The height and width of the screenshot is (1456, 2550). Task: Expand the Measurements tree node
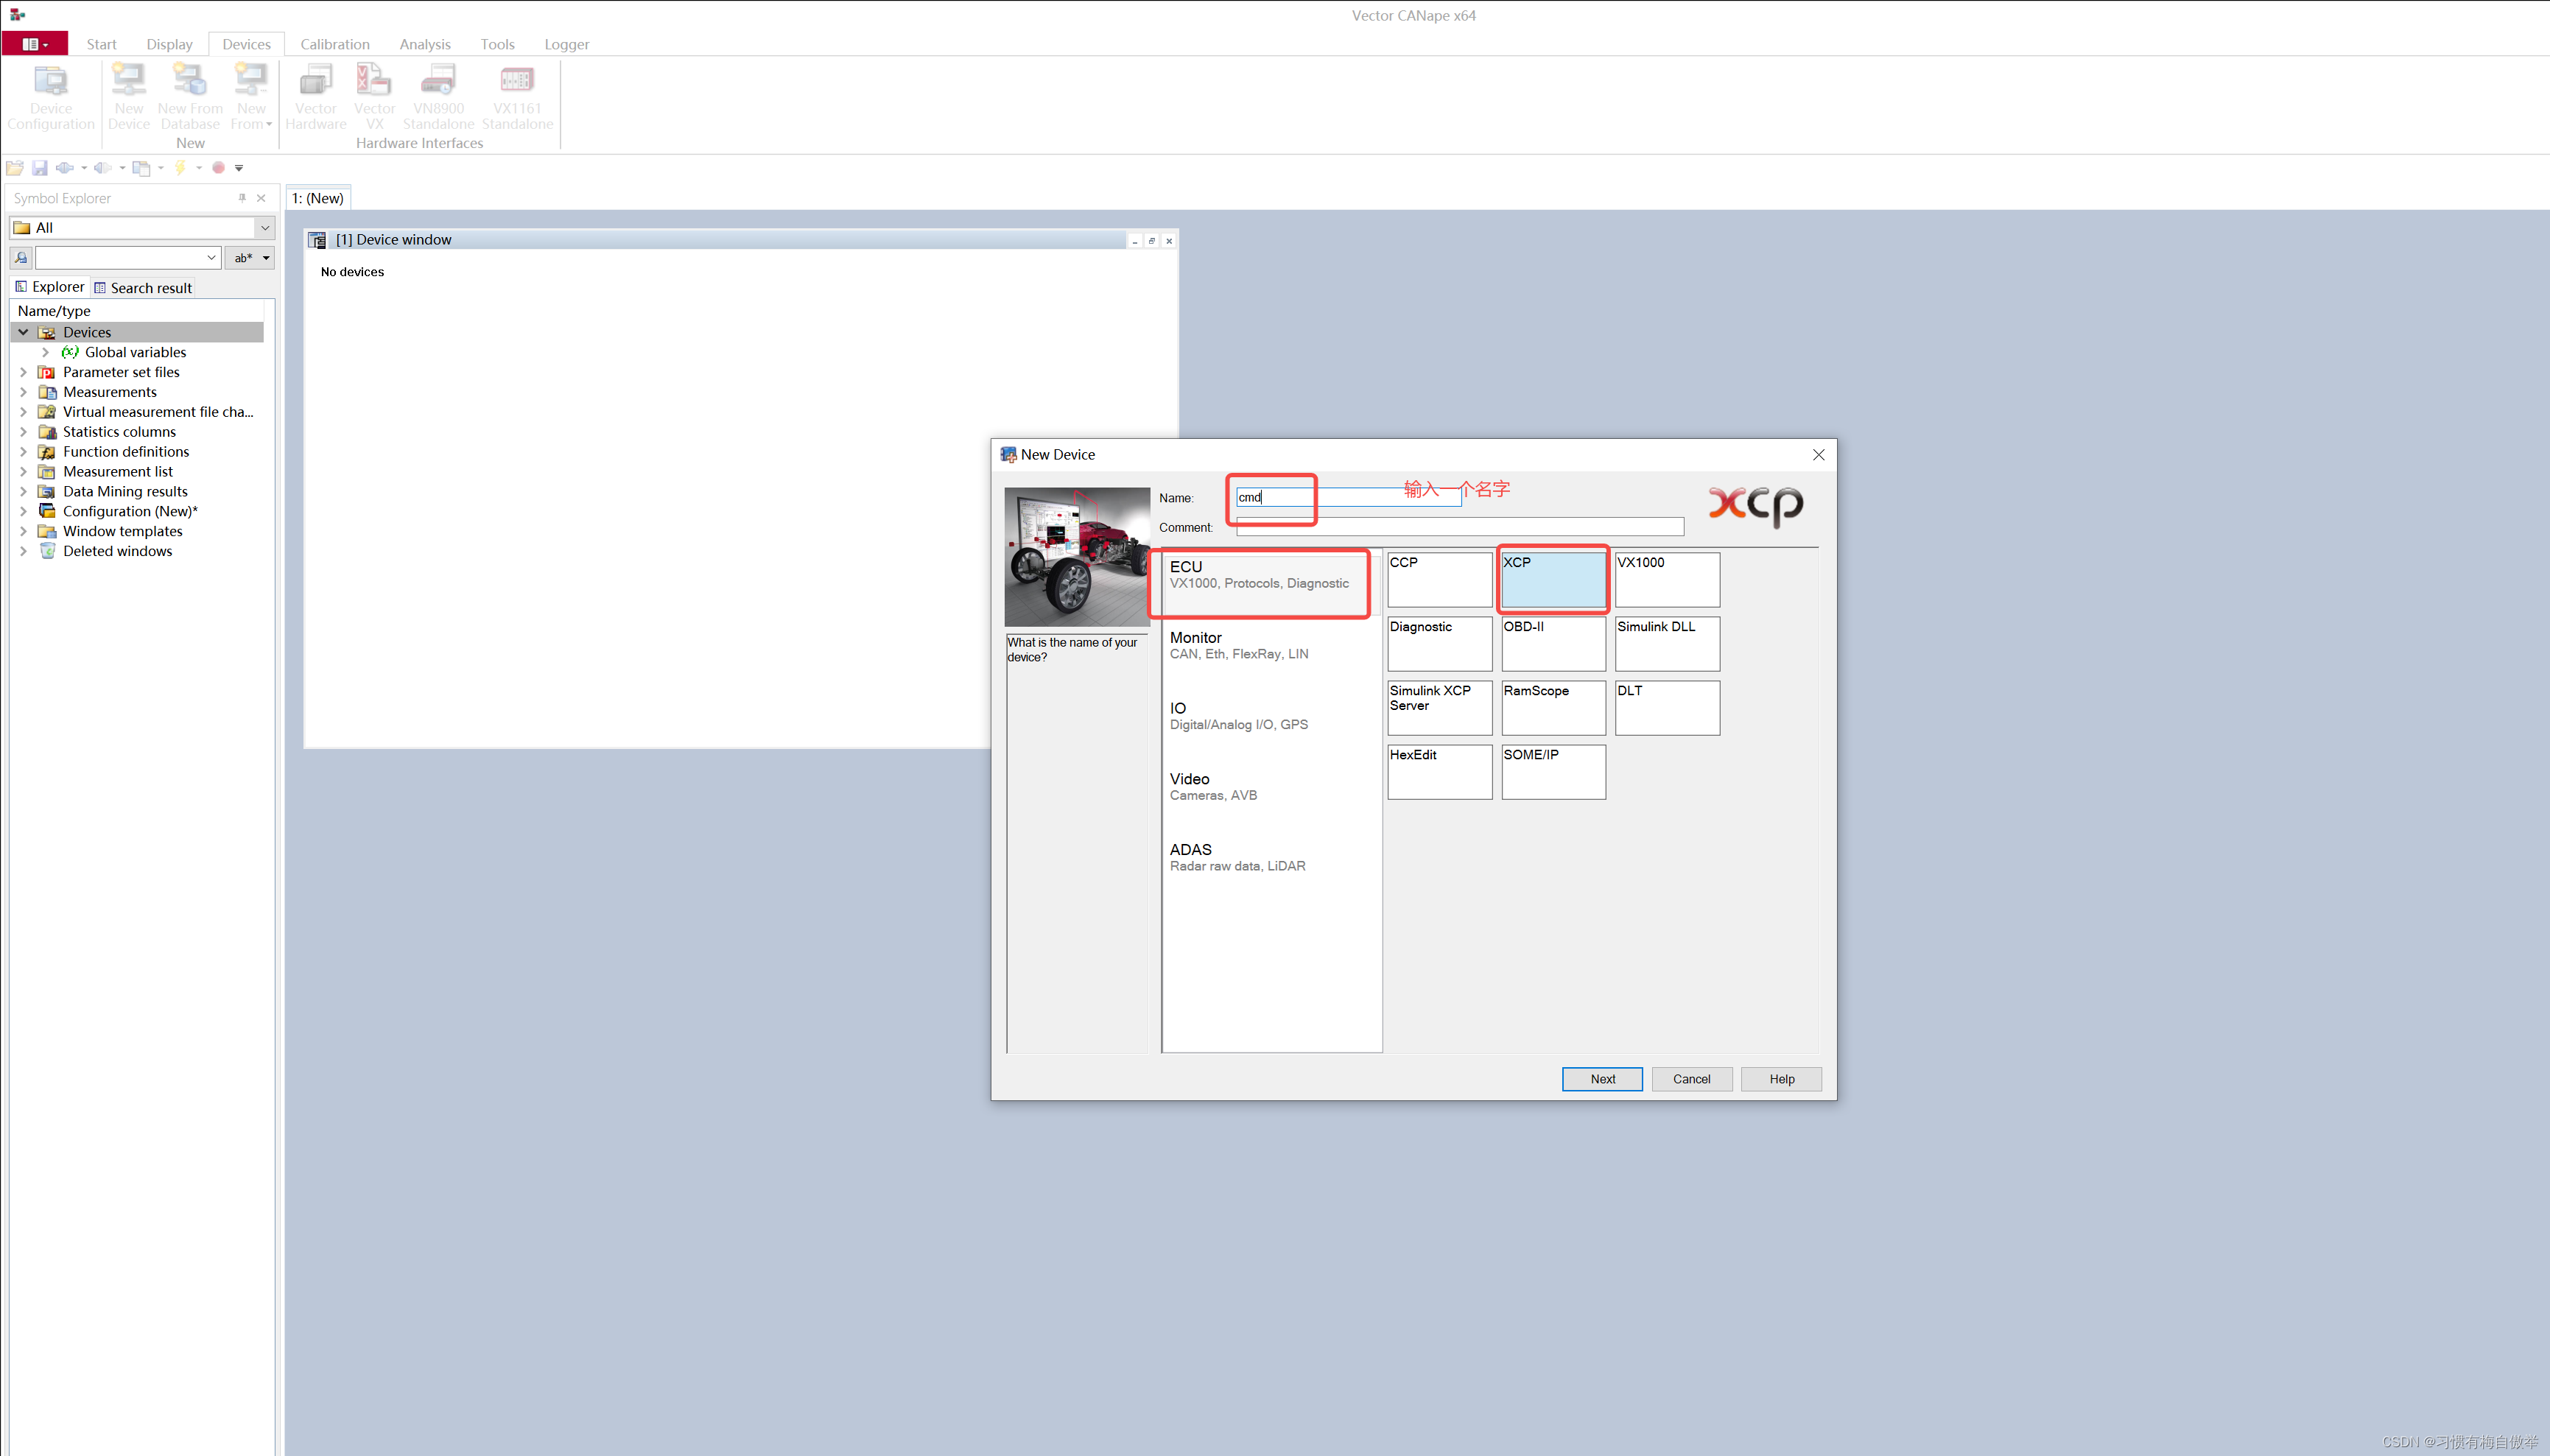[x=24, y=391]
